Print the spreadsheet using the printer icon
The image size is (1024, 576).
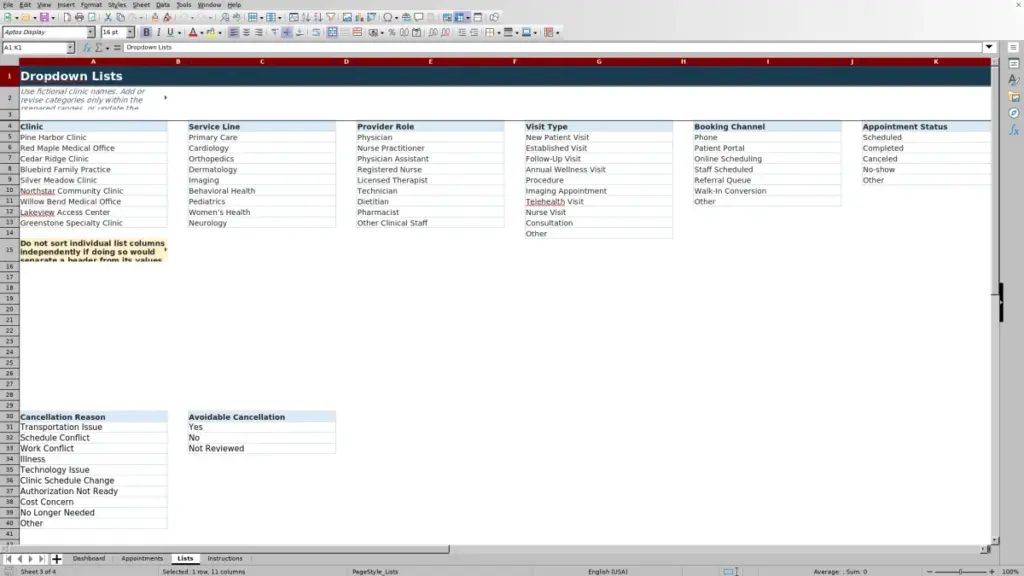[79, 18]
